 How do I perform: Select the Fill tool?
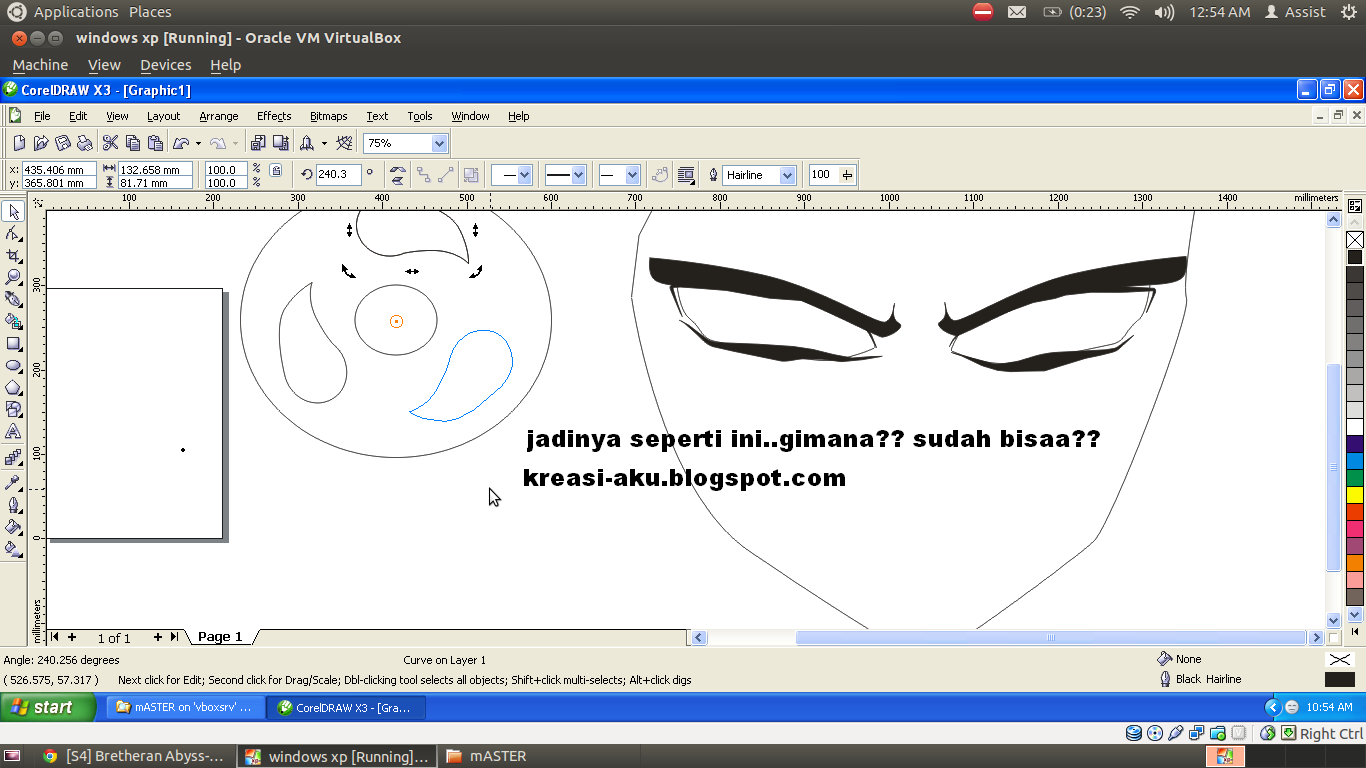click(13, 526)
